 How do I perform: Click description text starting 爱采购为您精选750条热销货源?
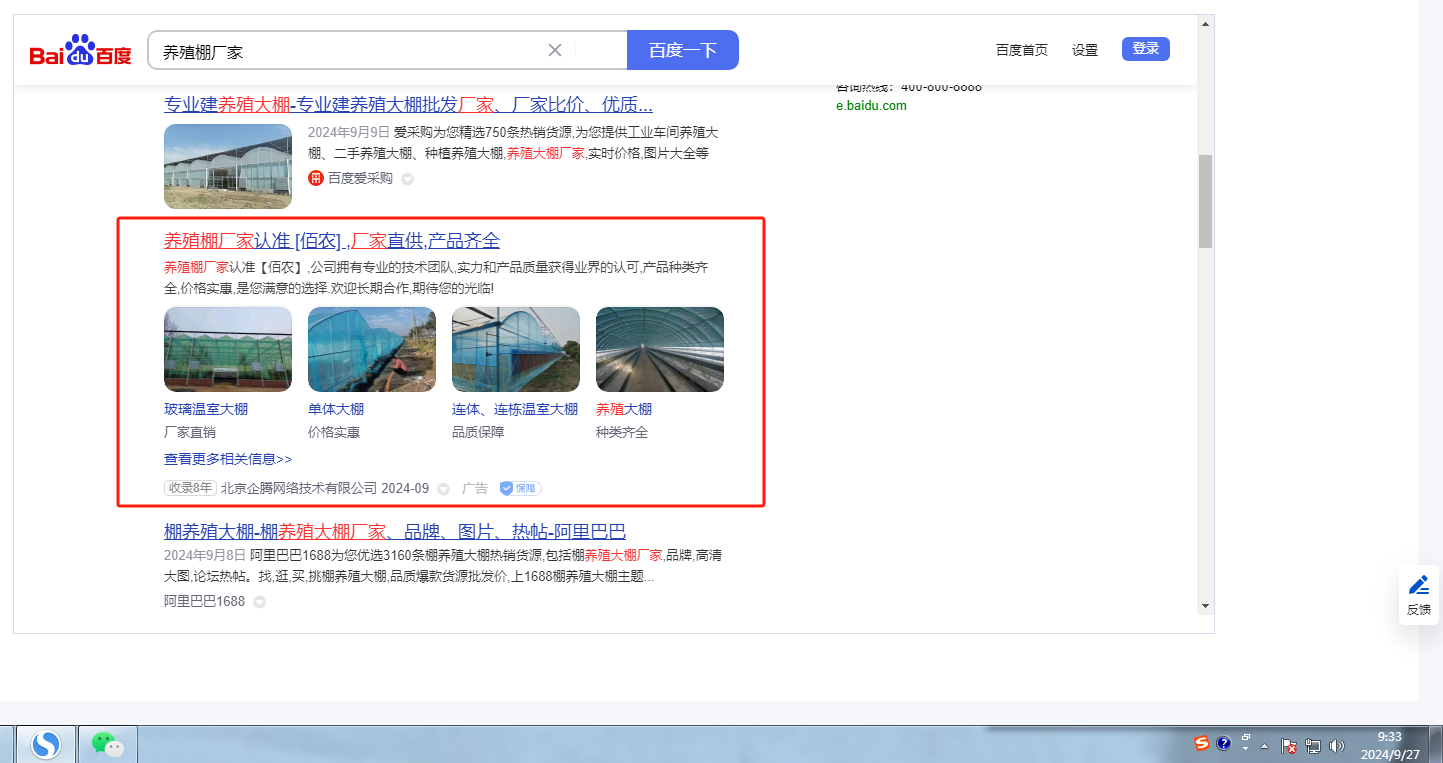(x=513, y=142)
